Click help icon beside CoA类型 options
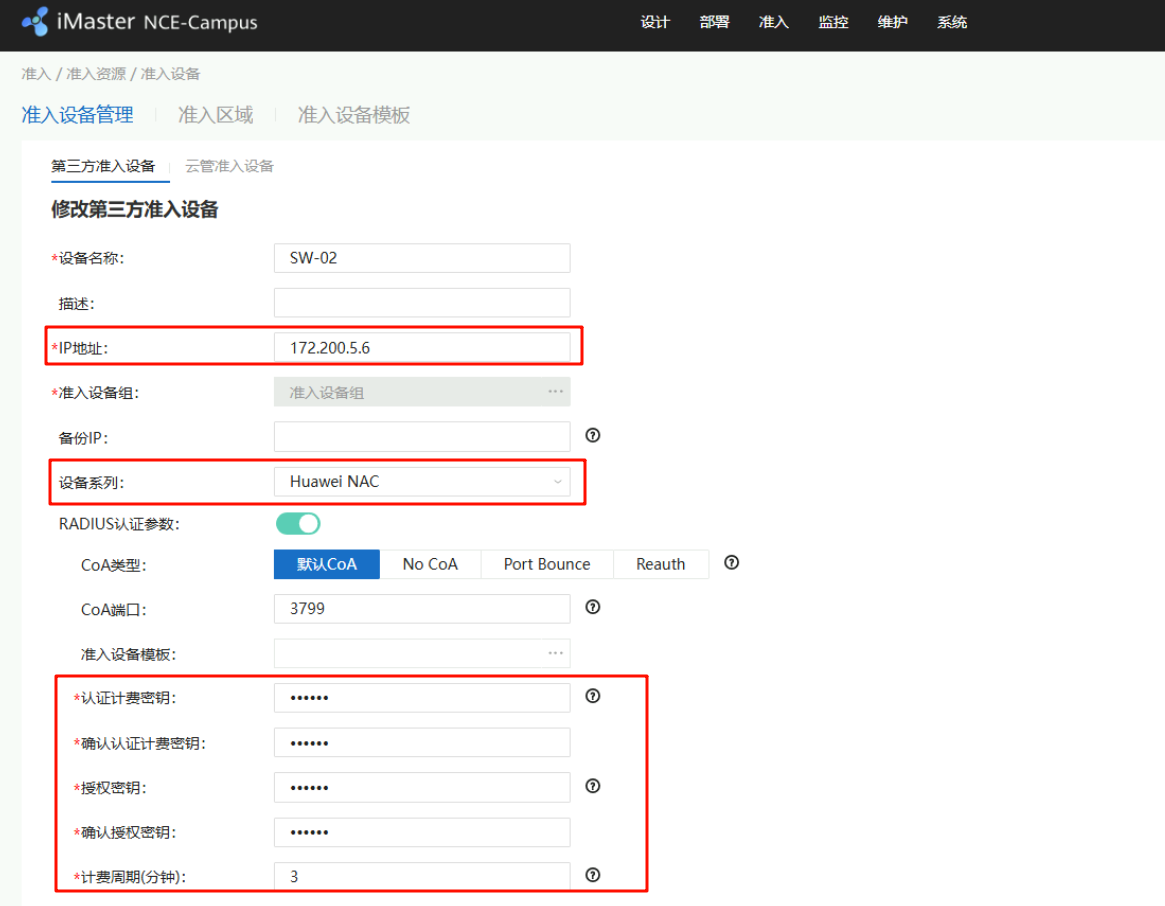This screenshot has width=1165, height=906. pyautogui.click(x=731, y=563)
